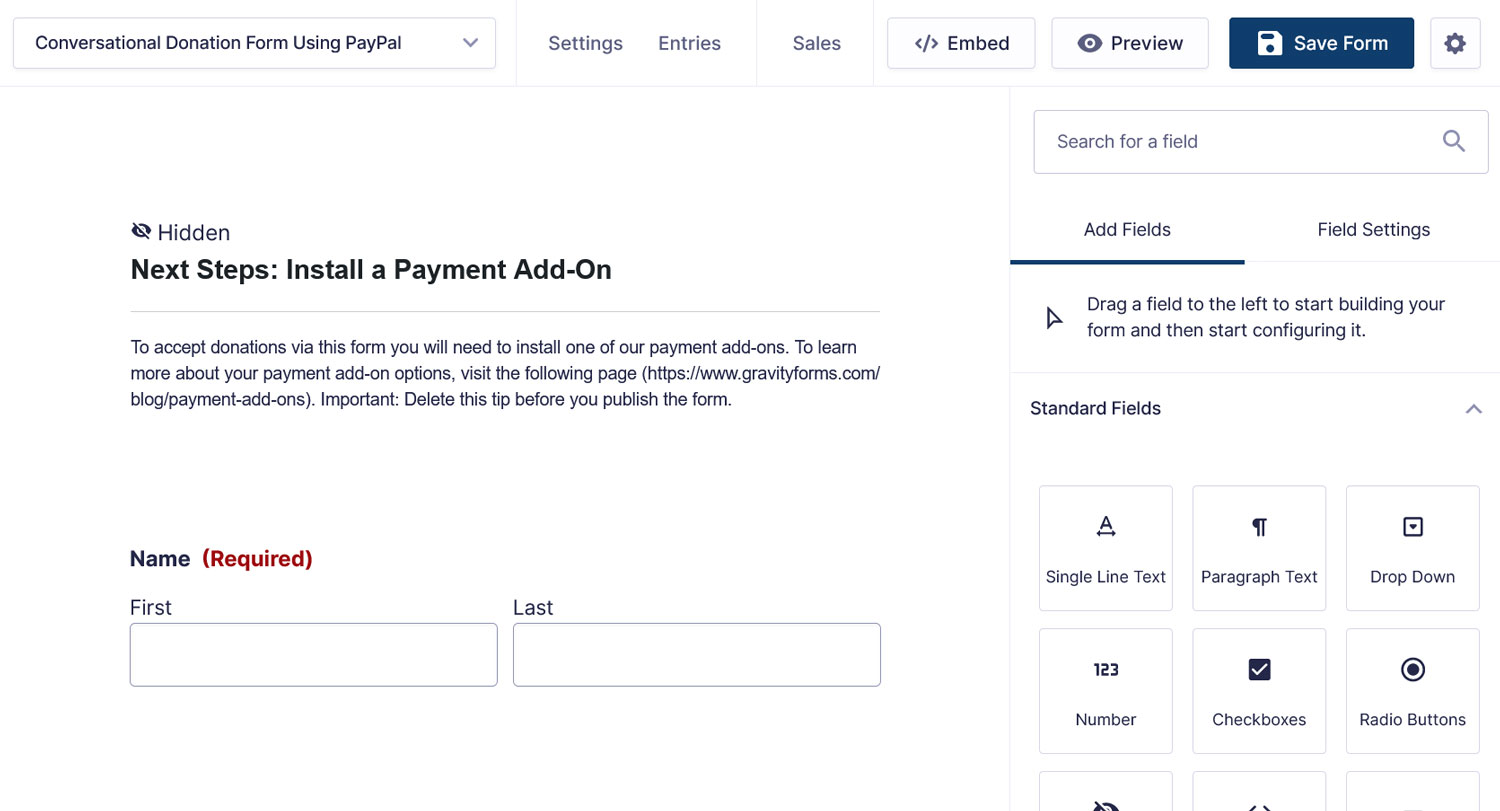Add a Single Line Text field
The height and width of the screenshot is (811, 1500).
pyautogui.click(x=1105, y=548)
